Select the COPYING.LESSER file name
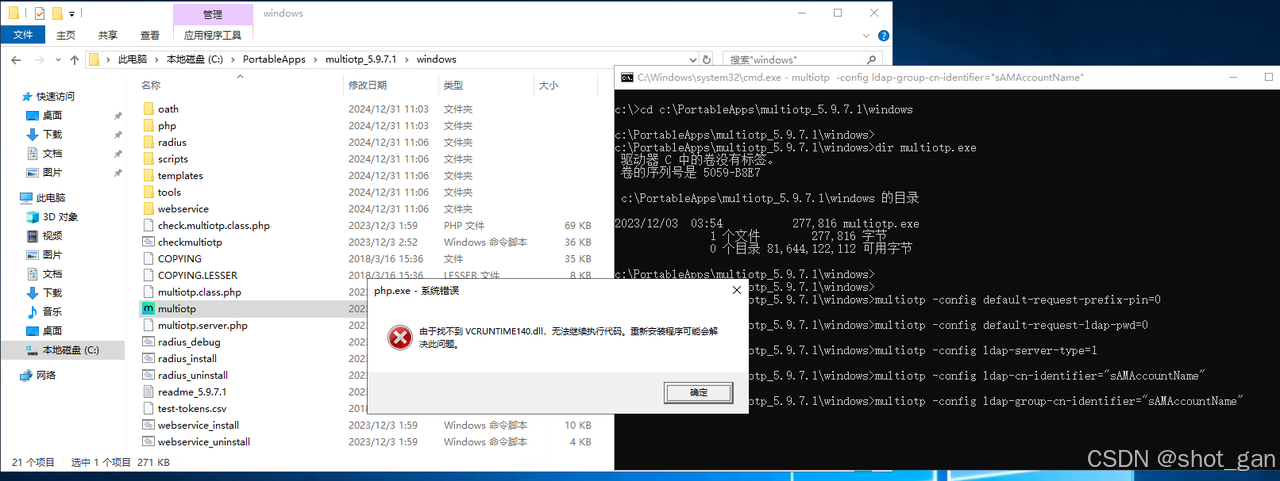This screenshot has height=481, width=1280. coord(199,275)
